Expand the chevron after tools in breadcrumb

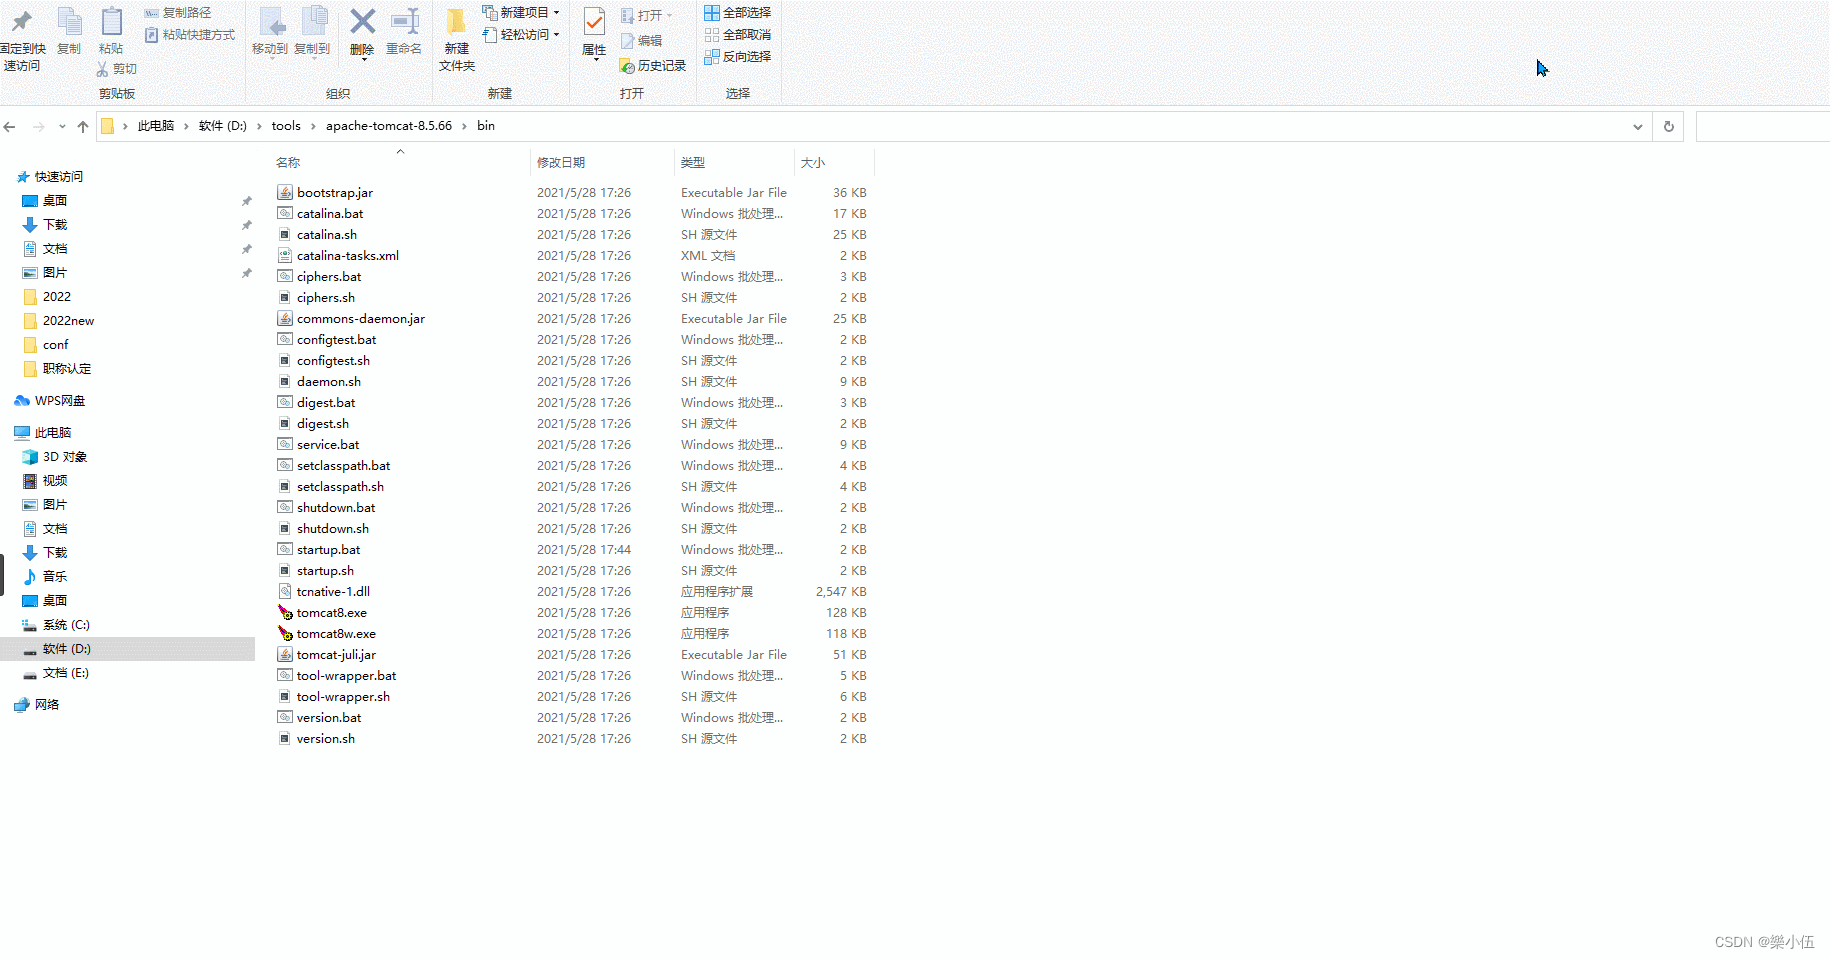pos(313,126)
